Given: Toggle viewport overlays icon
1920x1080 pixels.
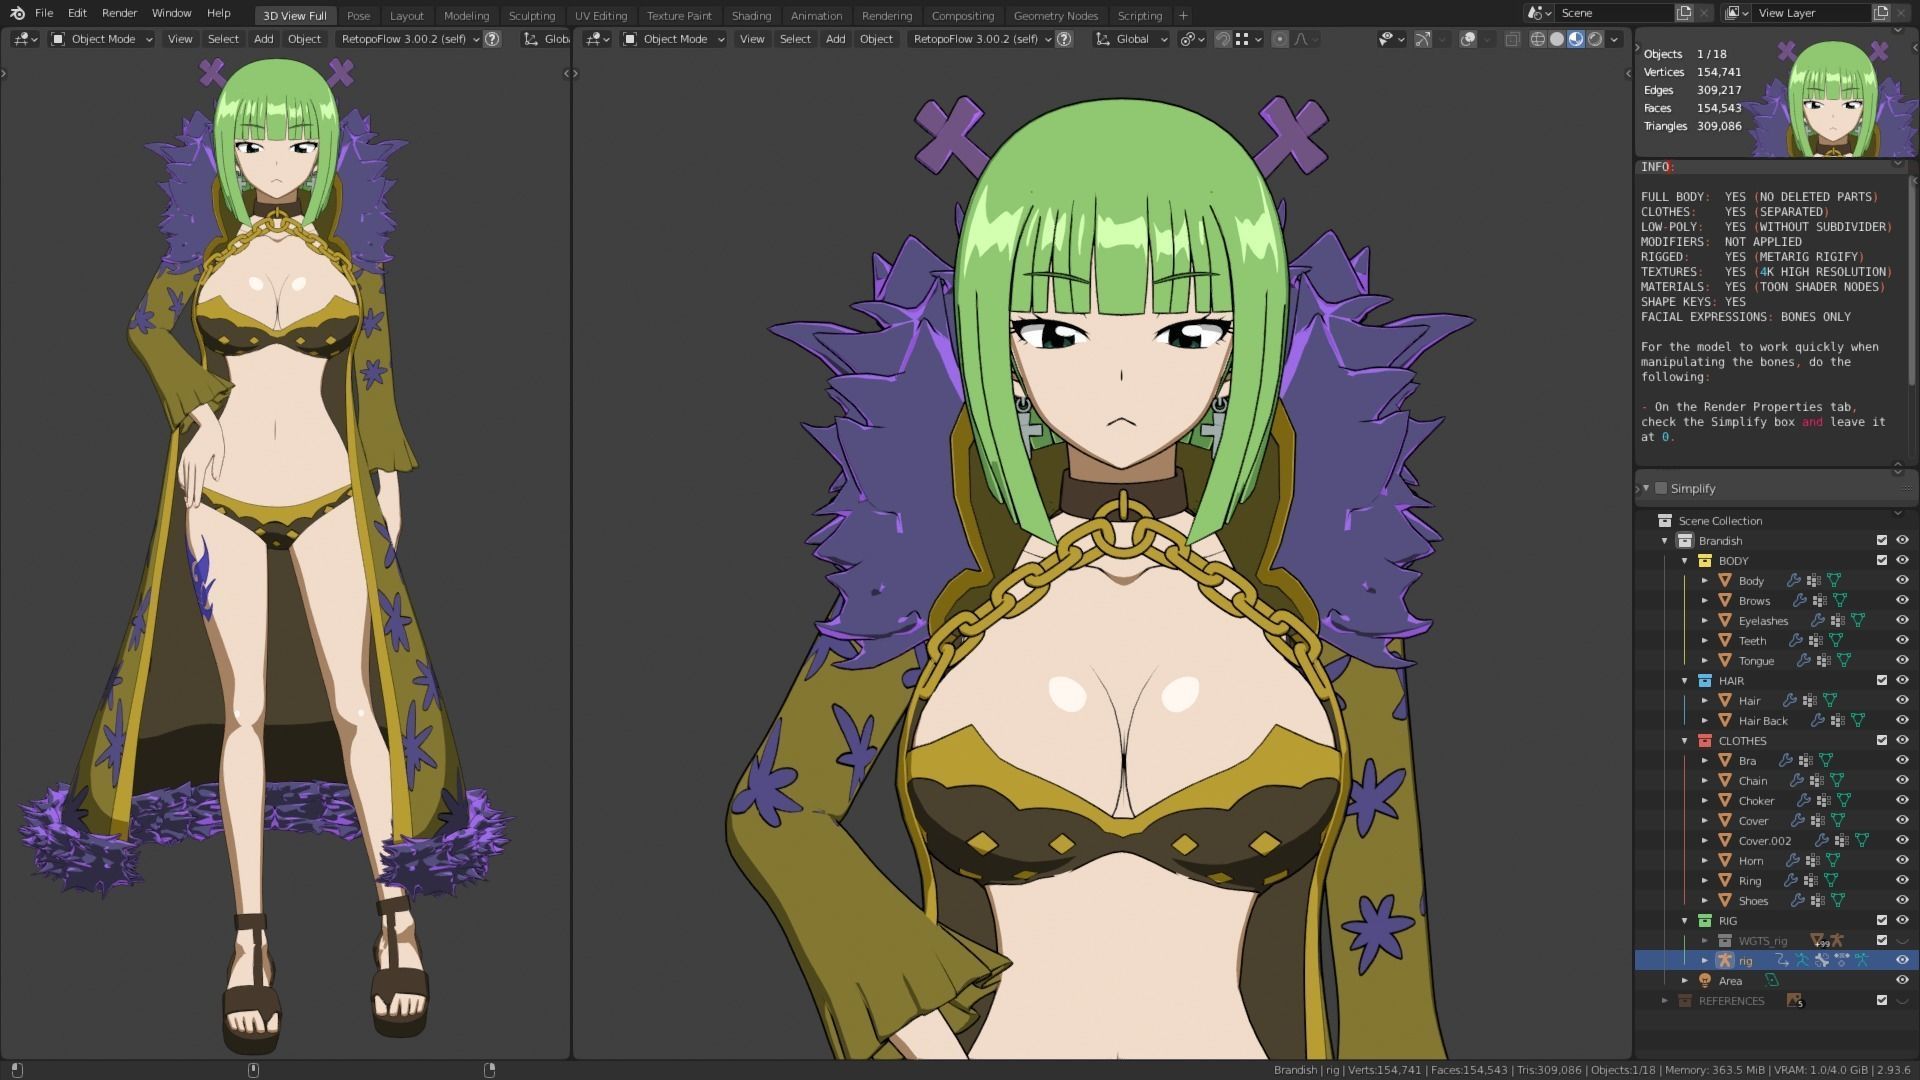Looking at the screenshot, I should click(x=1468, y=39).
